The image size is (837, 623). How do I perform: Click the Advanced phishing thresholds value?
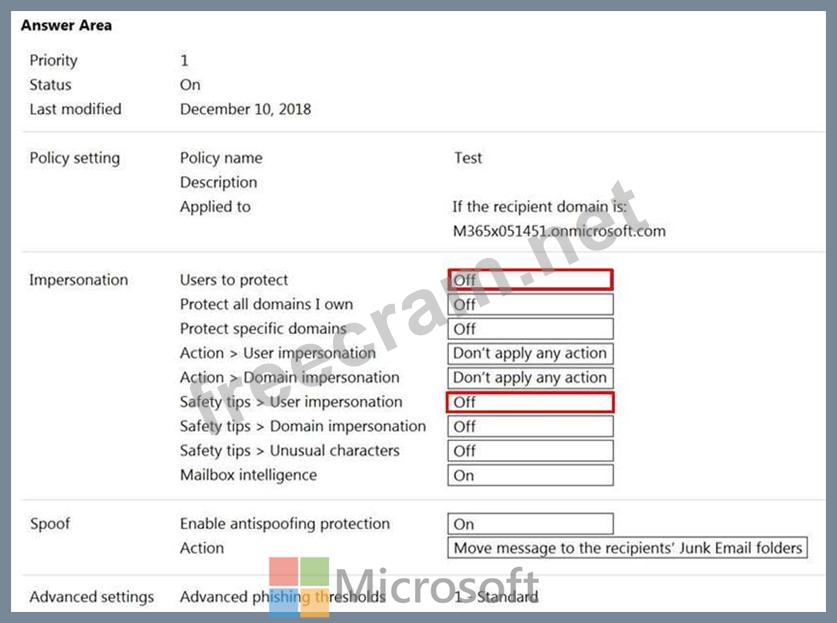pos(496,597)
